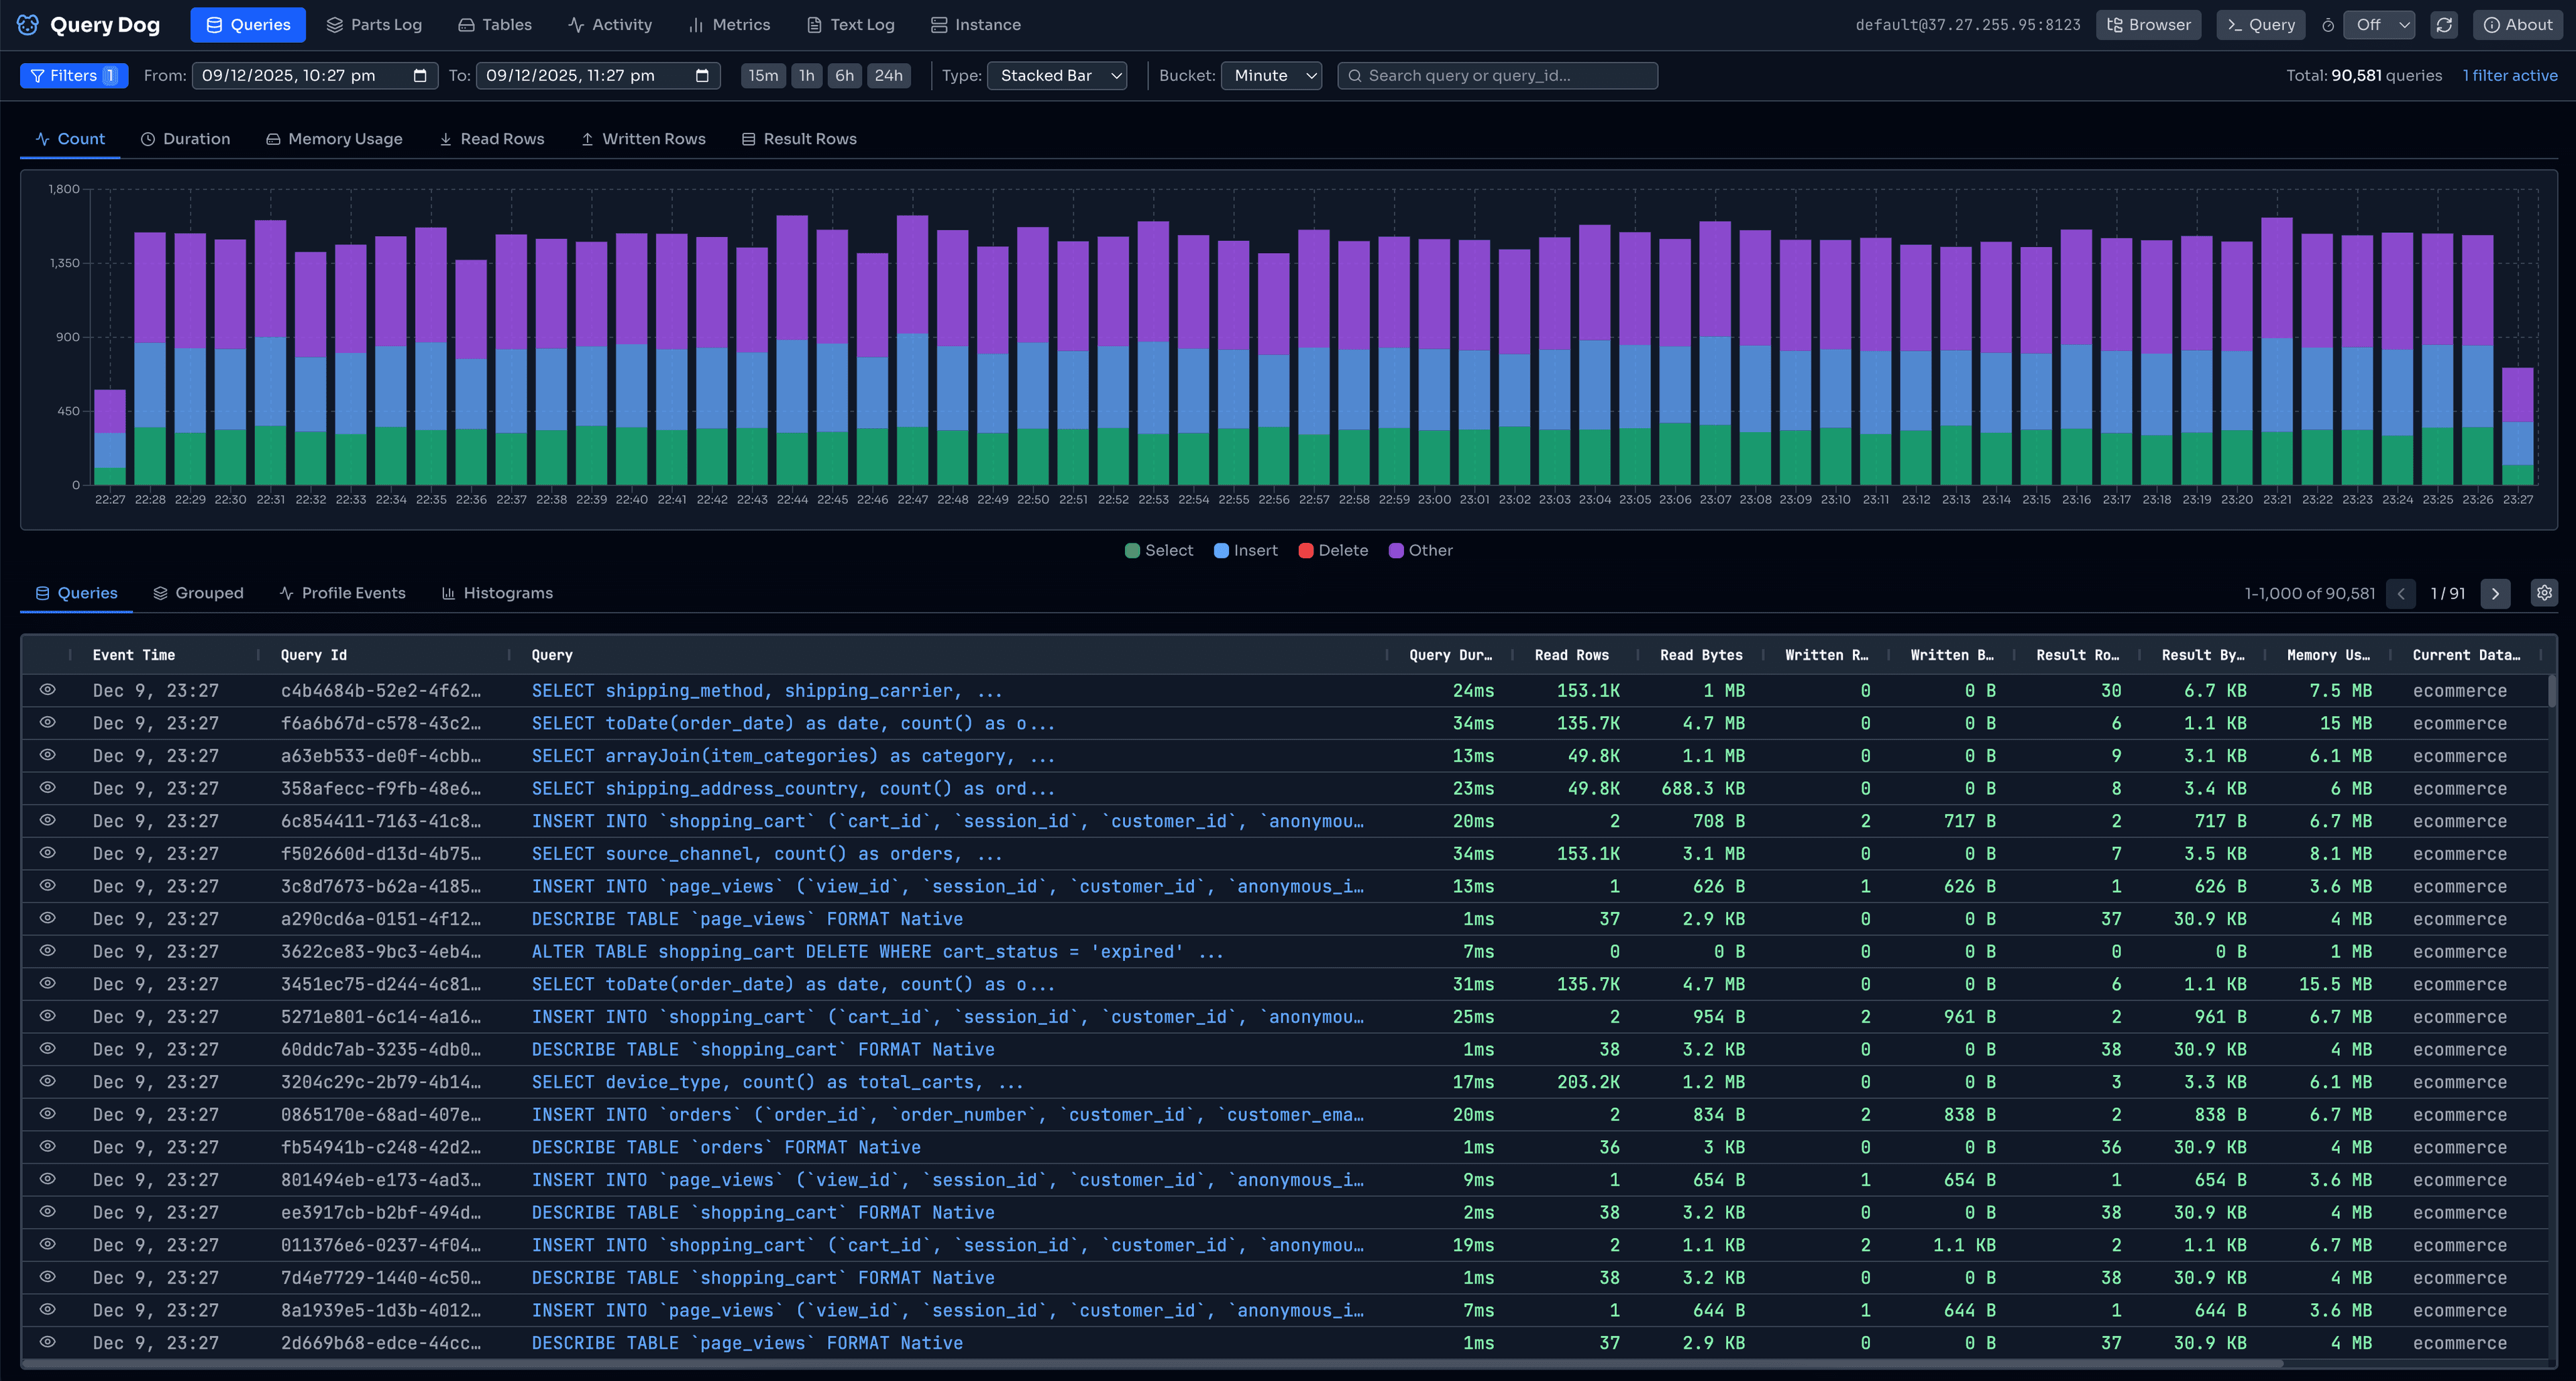Viewport: 2576px width, 1381px height.
Task: Toggle the Insert series in the chart legend
Action: click(x=1245, y=550)
